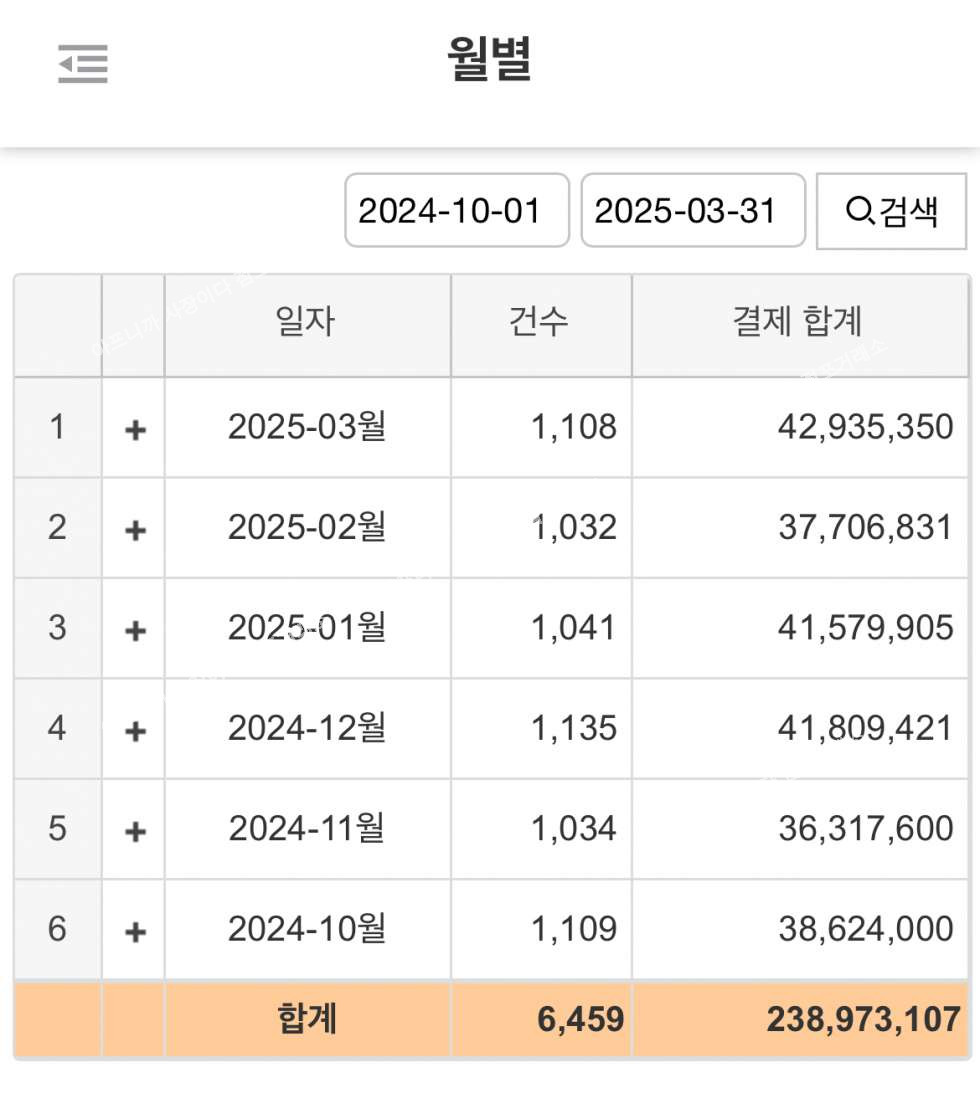Open the sidebar menu icon
980x1093 pixels.
[x=83, y=63]
